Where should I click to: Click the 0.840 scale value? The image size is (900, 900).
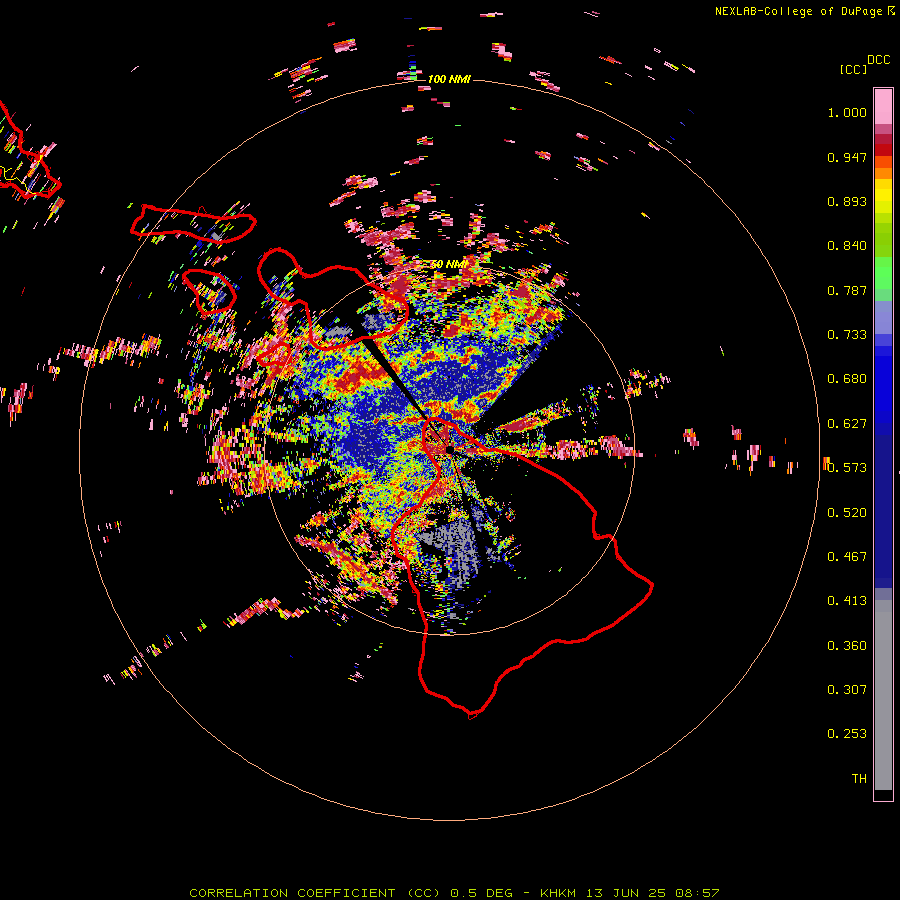pyautogui.click(x=847, y=246)
